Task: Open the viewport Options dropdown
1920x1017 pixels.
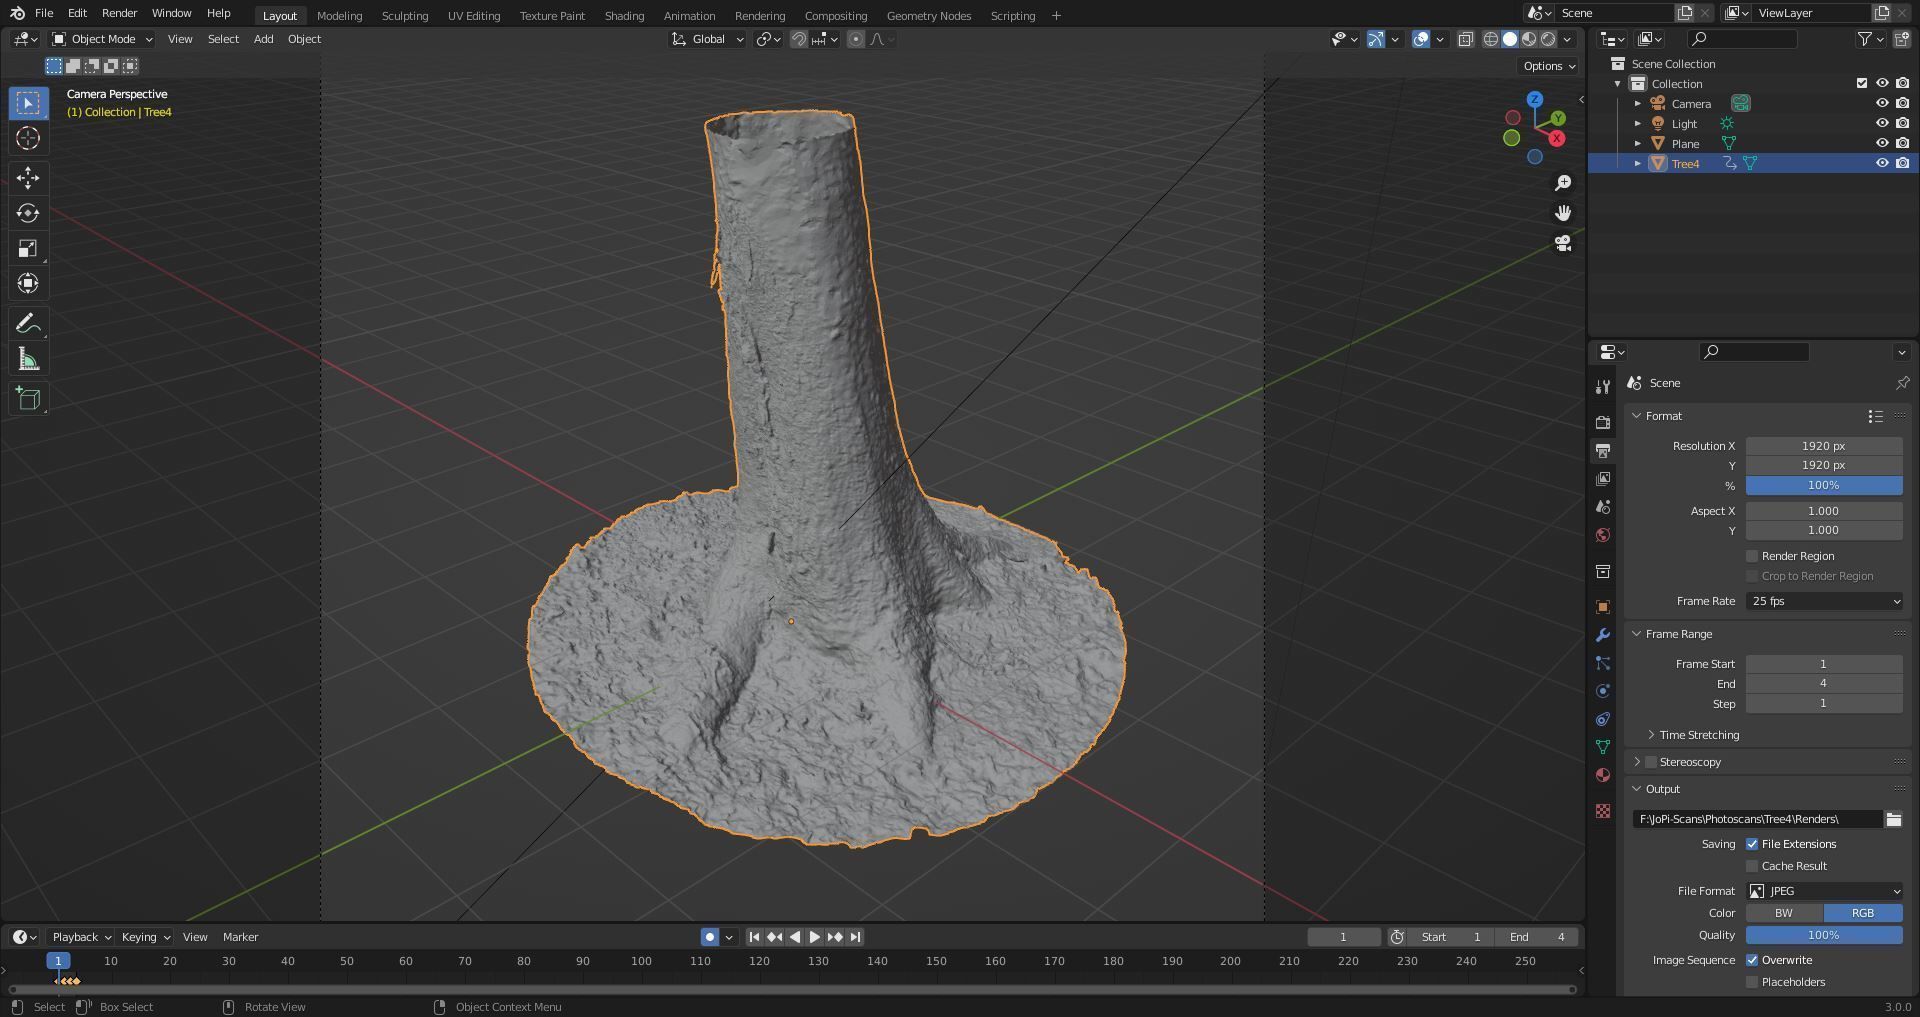Action: pyautogui.click(x=1548, y=66)
